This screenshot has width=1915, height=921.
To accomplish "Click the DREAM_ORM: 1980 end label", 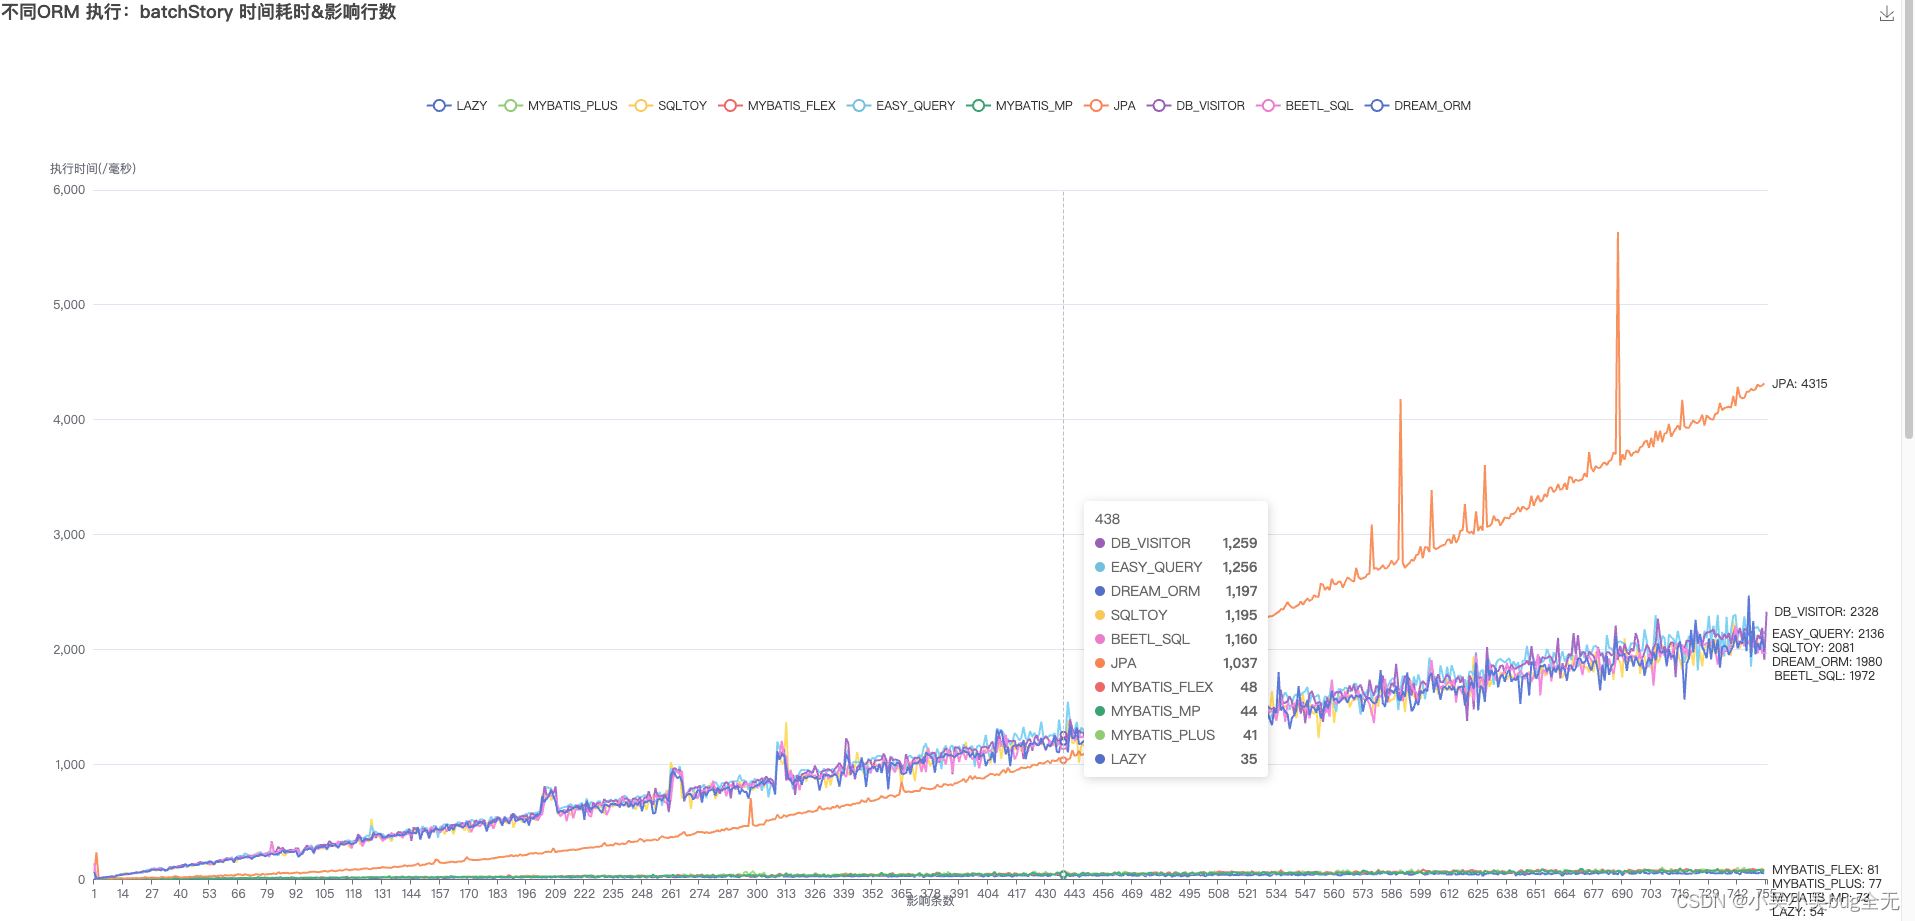I will [1827, 662].
